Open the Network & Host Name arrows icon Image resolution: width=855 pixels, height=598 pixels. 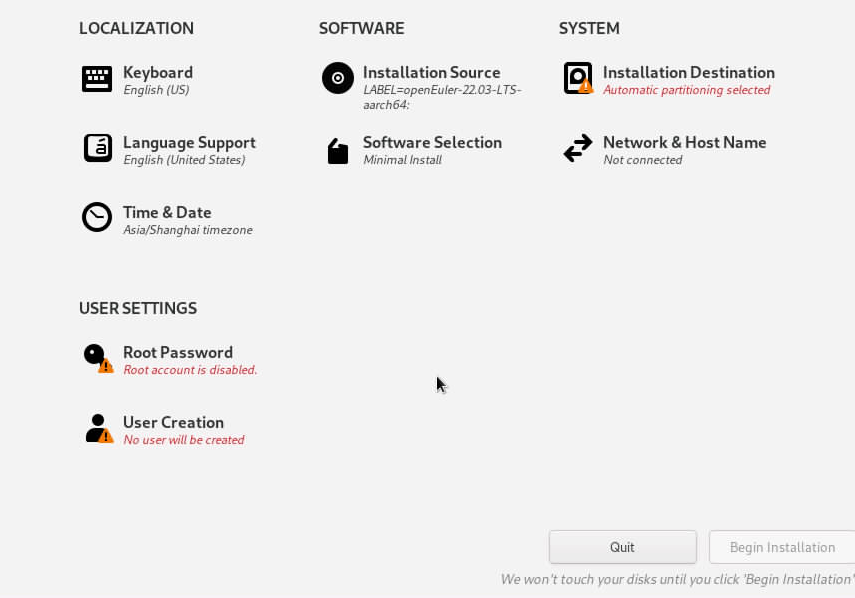[577, 148]
